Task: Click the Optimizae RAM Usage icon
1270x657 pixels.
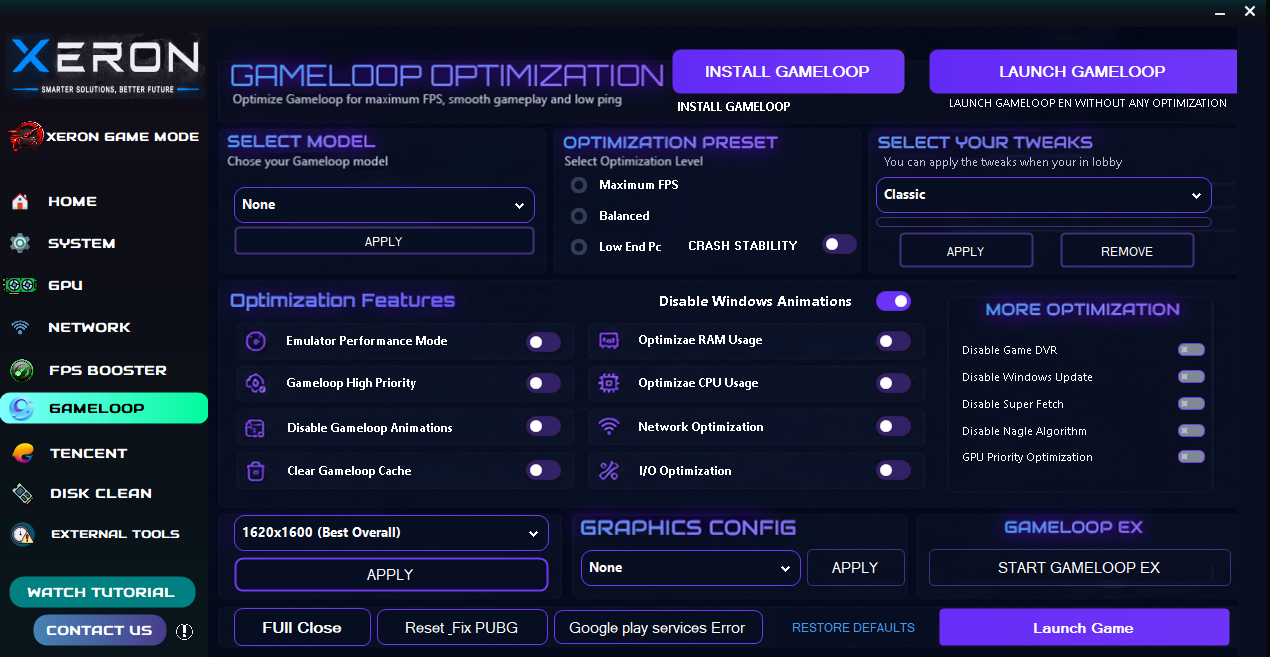Action: [608, 341]
